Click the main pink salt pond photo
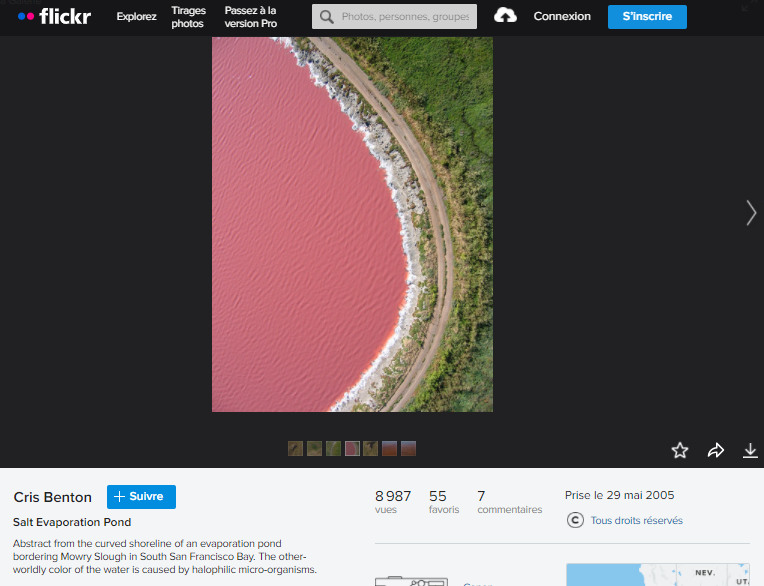 coord(352,225)
